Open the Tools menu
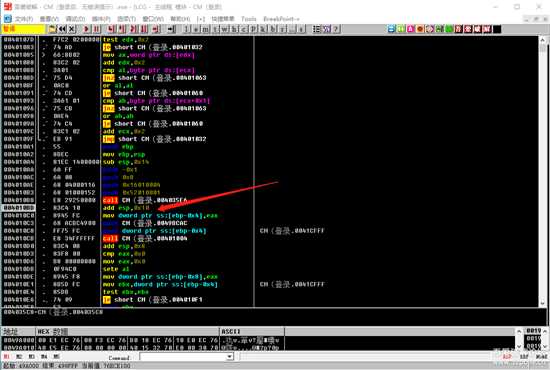The image size is (550, 370). pos(248,19)
